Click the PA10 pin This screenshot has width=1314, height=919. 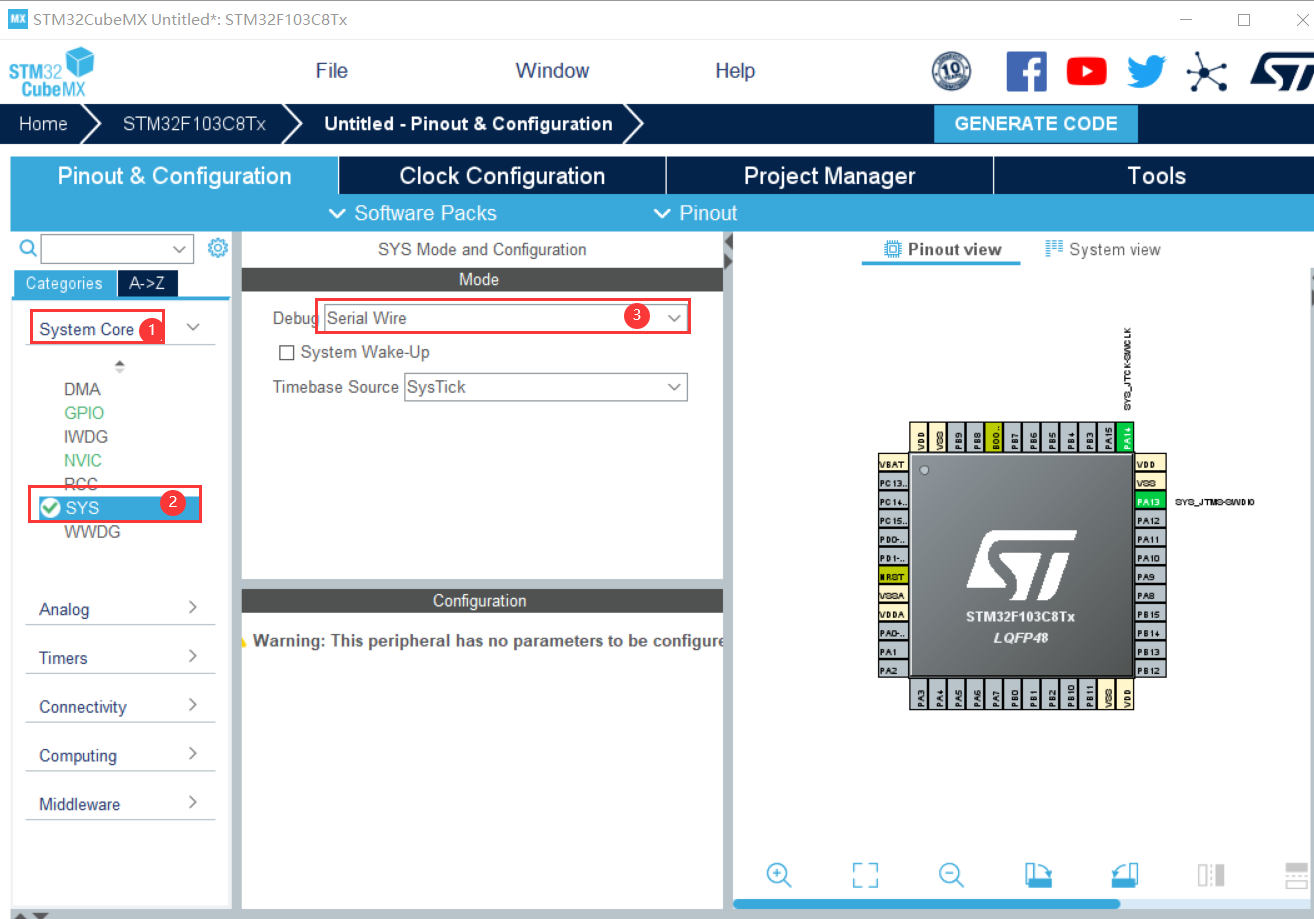[x=1150, y=558]
